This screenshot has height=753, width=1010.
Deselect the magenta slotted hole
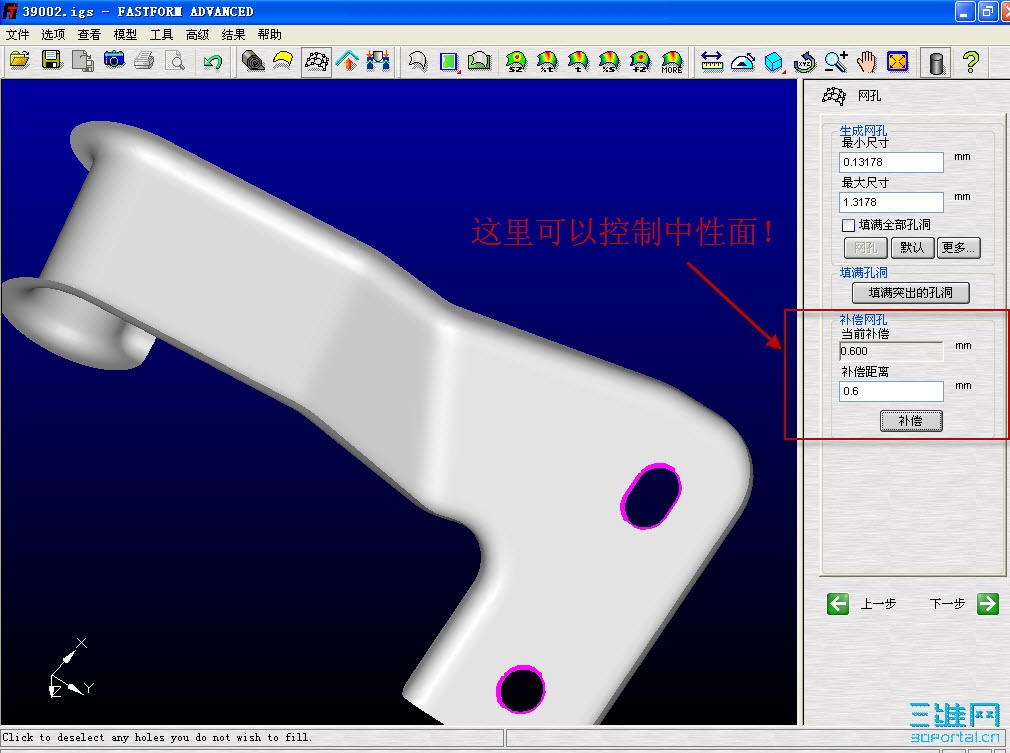coord(651,496)
